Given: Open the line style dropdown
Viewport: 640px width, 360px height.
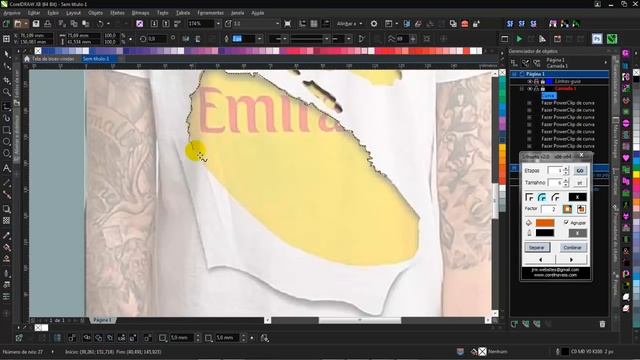Looking at the screenshot, I should tap(326, 39).
